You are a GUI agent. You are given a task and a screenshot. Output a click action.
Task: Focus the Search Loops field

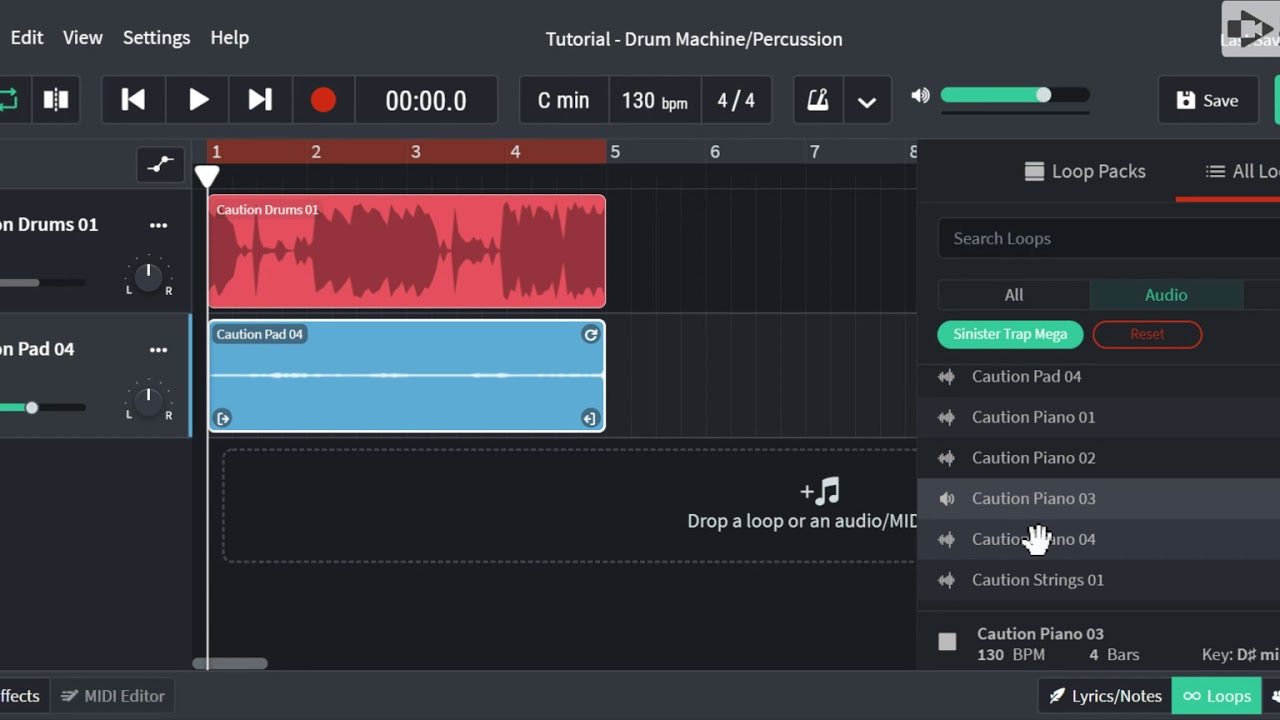pos(1109,238)
